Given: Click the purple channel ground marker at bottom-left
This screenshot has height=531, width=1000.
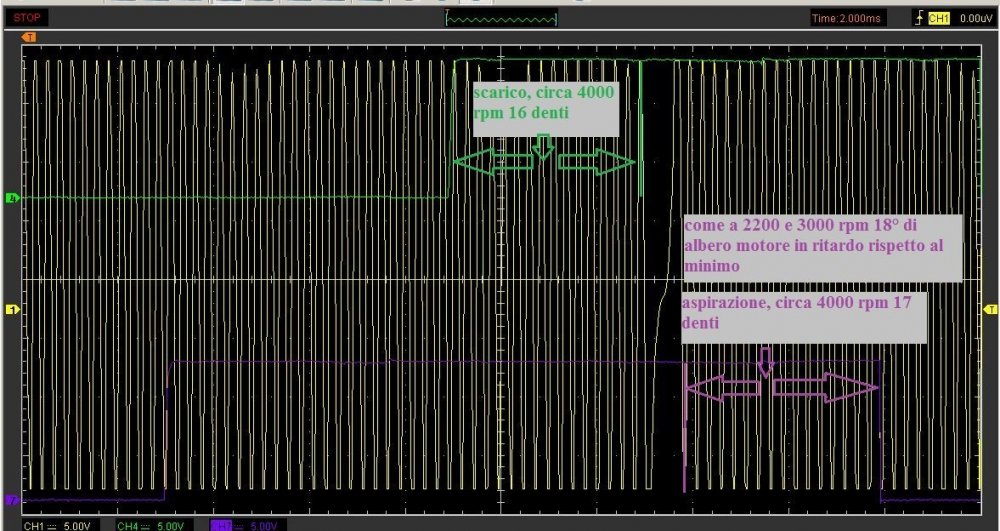Looking at the screenshot, I should [12, 500].
